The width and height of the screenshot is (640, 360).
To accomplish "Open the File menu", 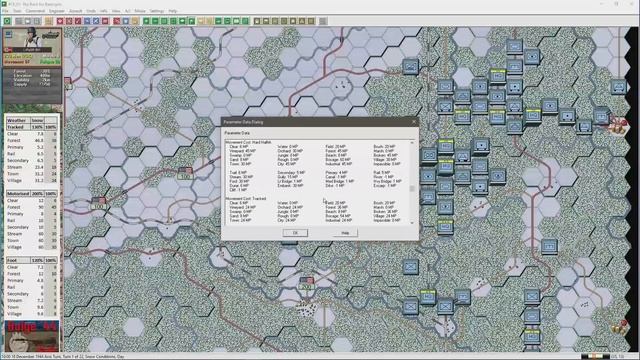I will (x=6, y=11).
